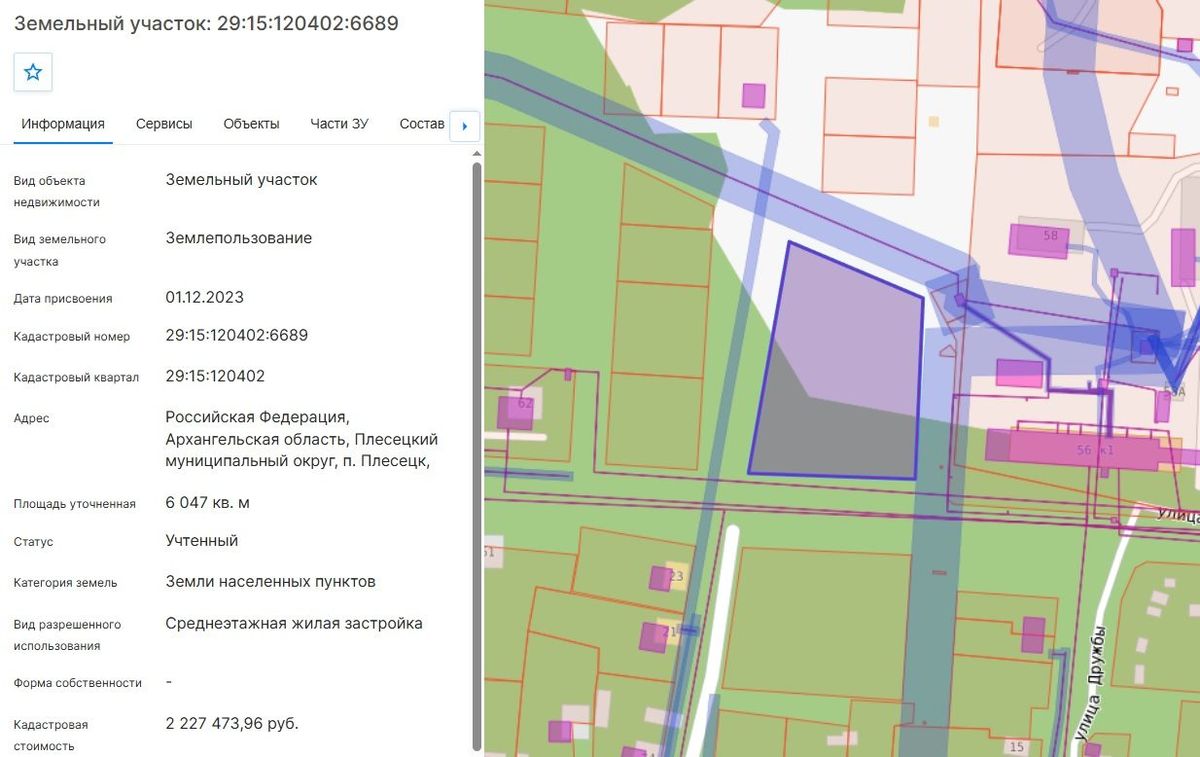The height and width of the screenshot is (757, 1200).
Task: Click the heading Земельный участок: 29:15:120402:6689
Action: [206, 22]
